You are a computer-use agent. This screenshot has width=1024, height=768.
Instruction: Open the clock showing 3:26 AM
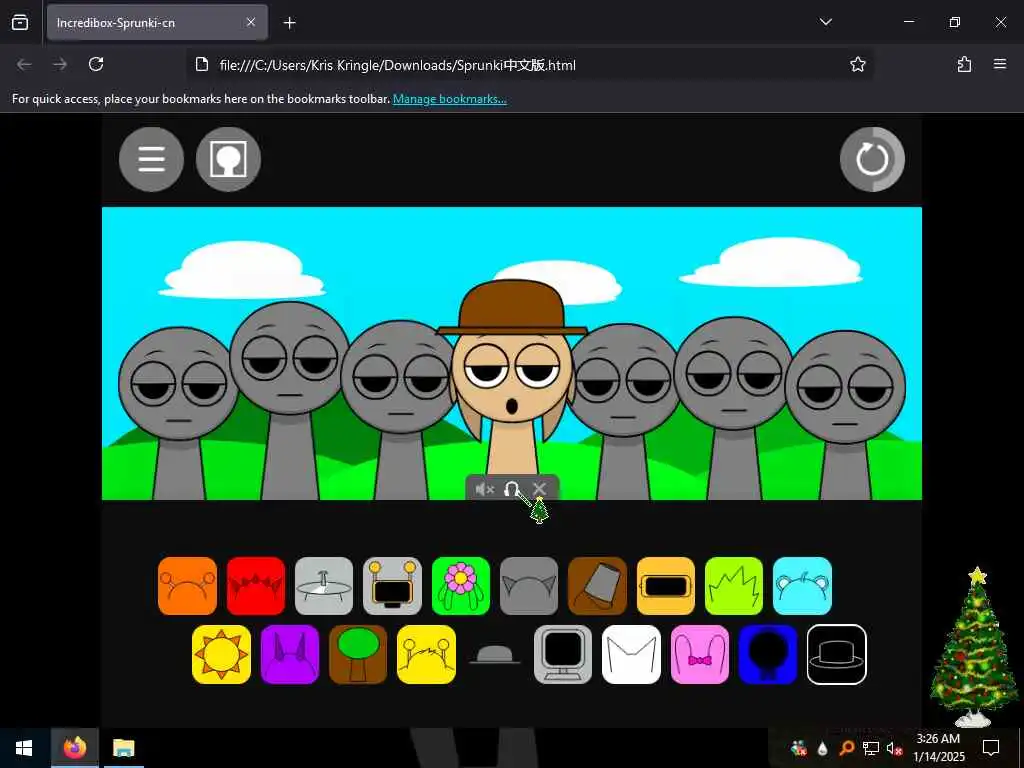pos(938,748)
